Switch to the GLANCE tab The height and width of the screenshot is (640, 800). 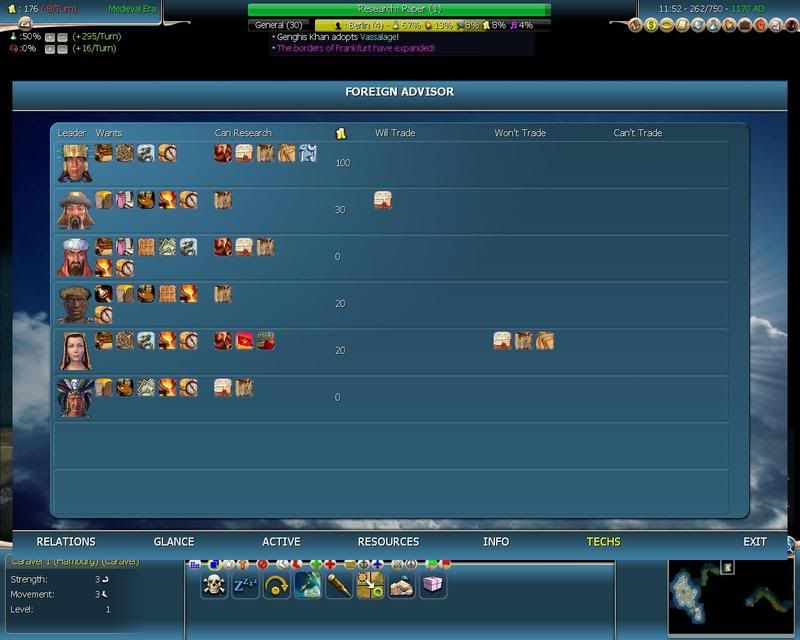click(174, 541)
